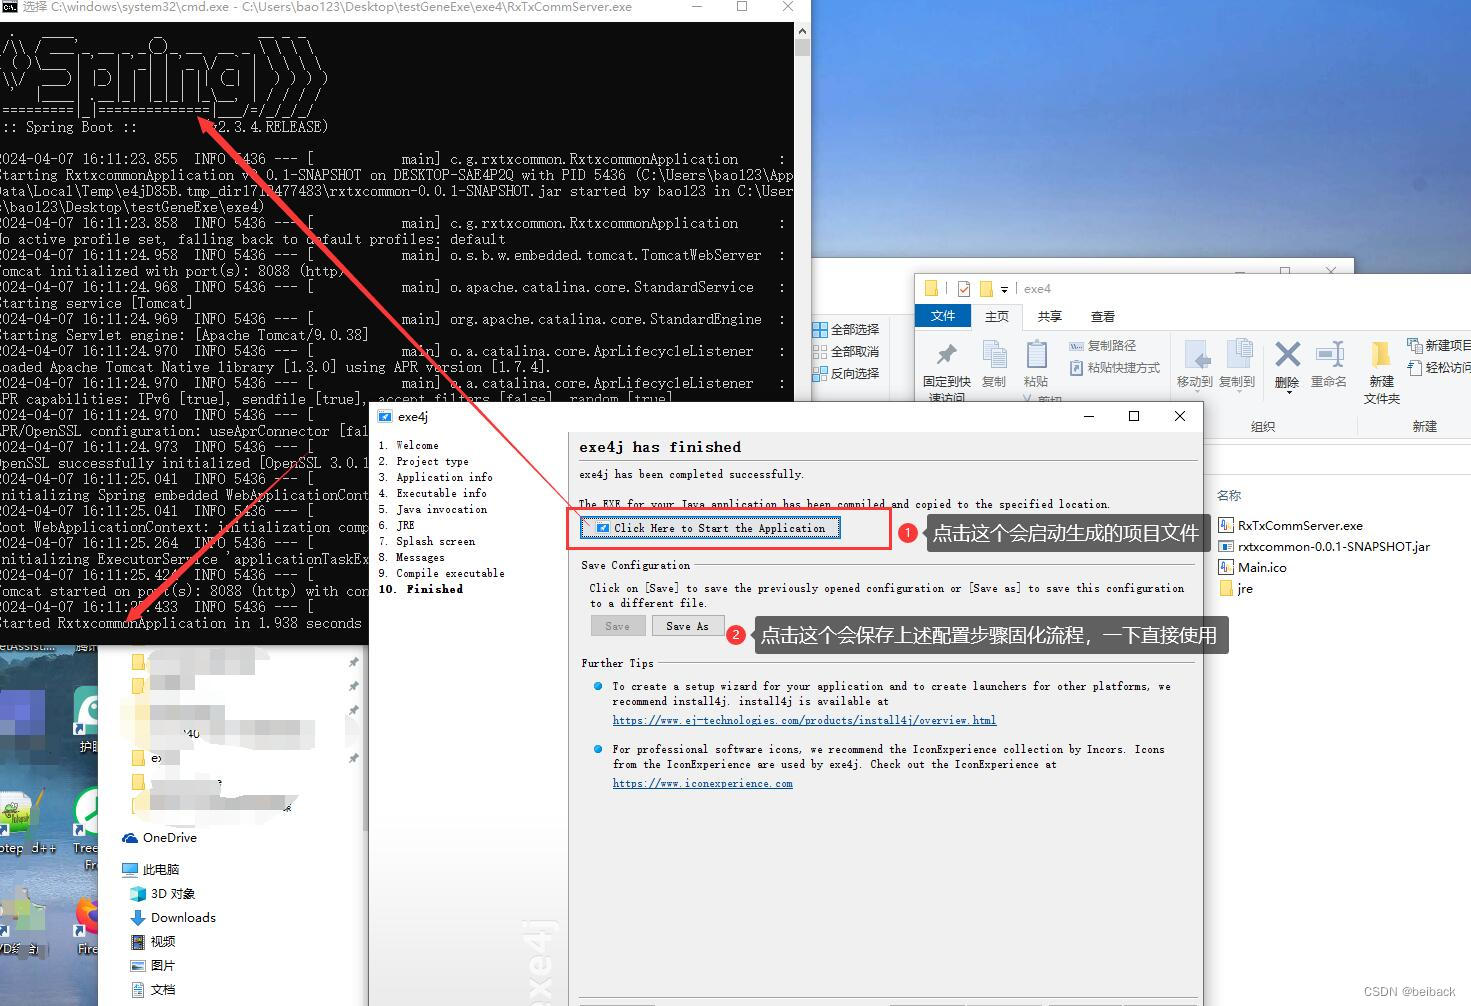Click the new folder icon in the exe4 title bar

(986, 289)
